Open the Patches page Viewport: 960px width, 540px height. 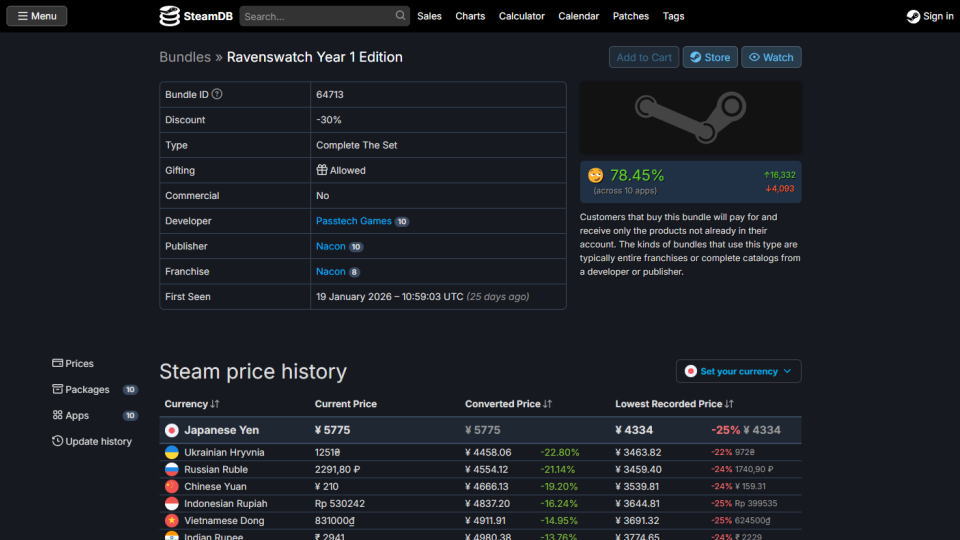(631, 16)
